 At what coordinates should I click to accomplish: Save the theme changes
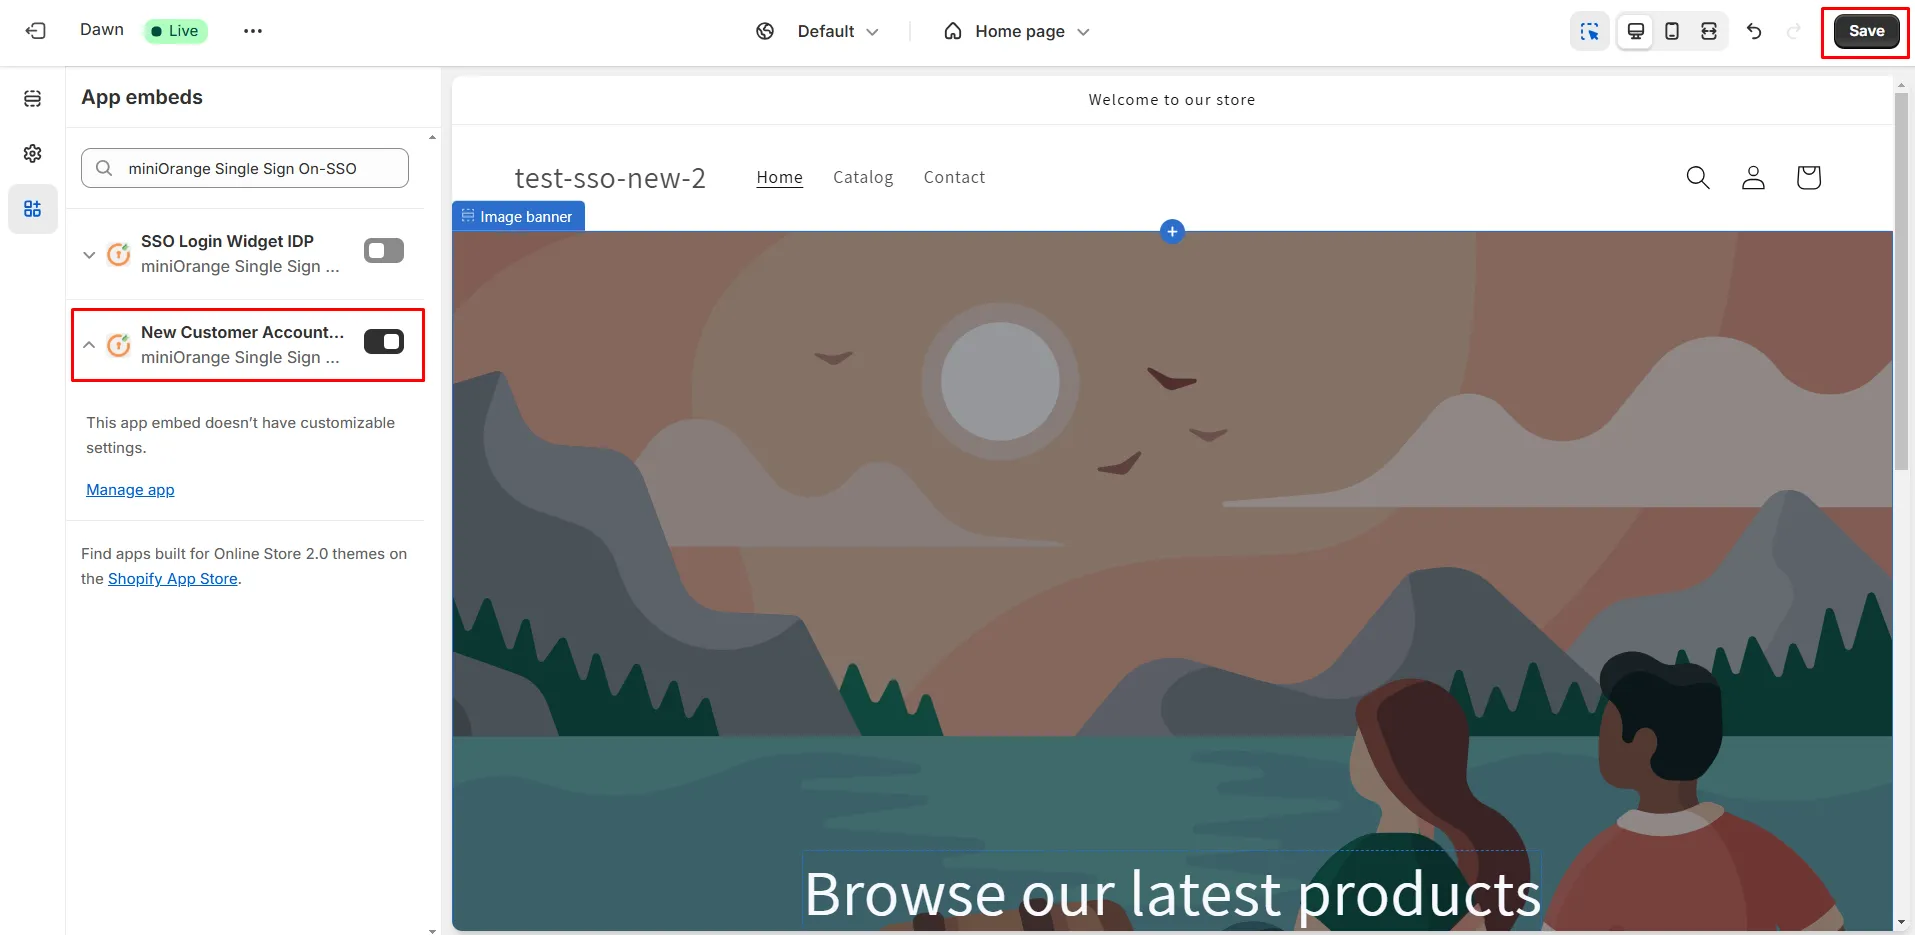1866,31
